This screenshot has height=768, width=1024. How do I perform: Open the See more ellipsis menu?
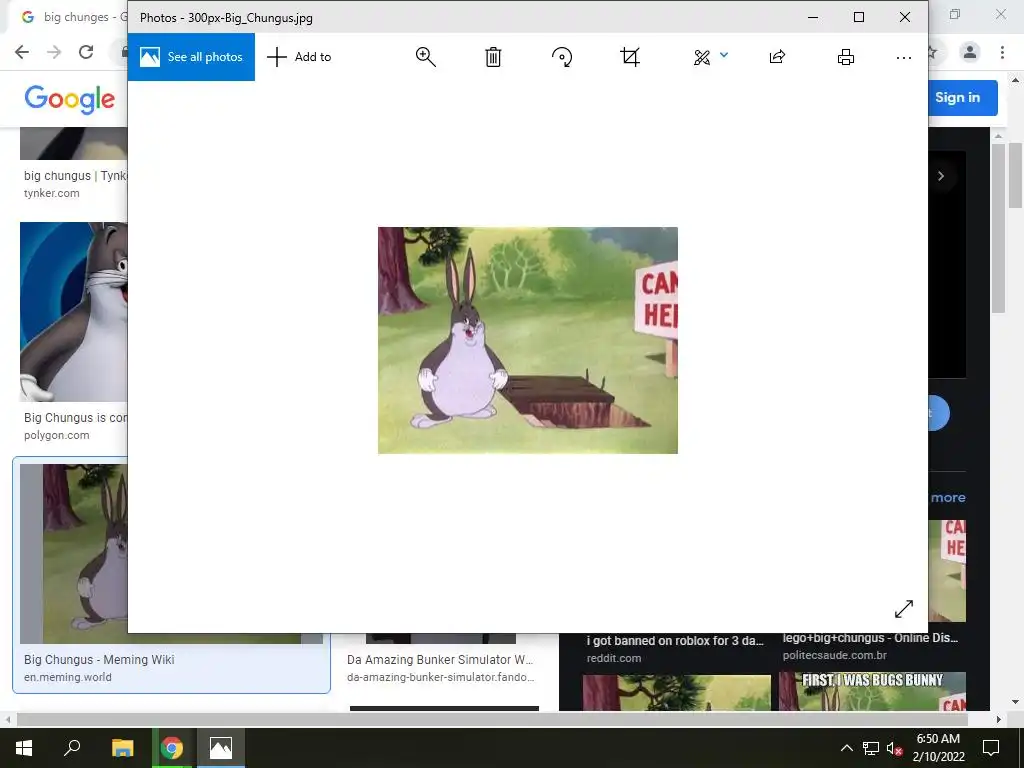tap(904, 57)
